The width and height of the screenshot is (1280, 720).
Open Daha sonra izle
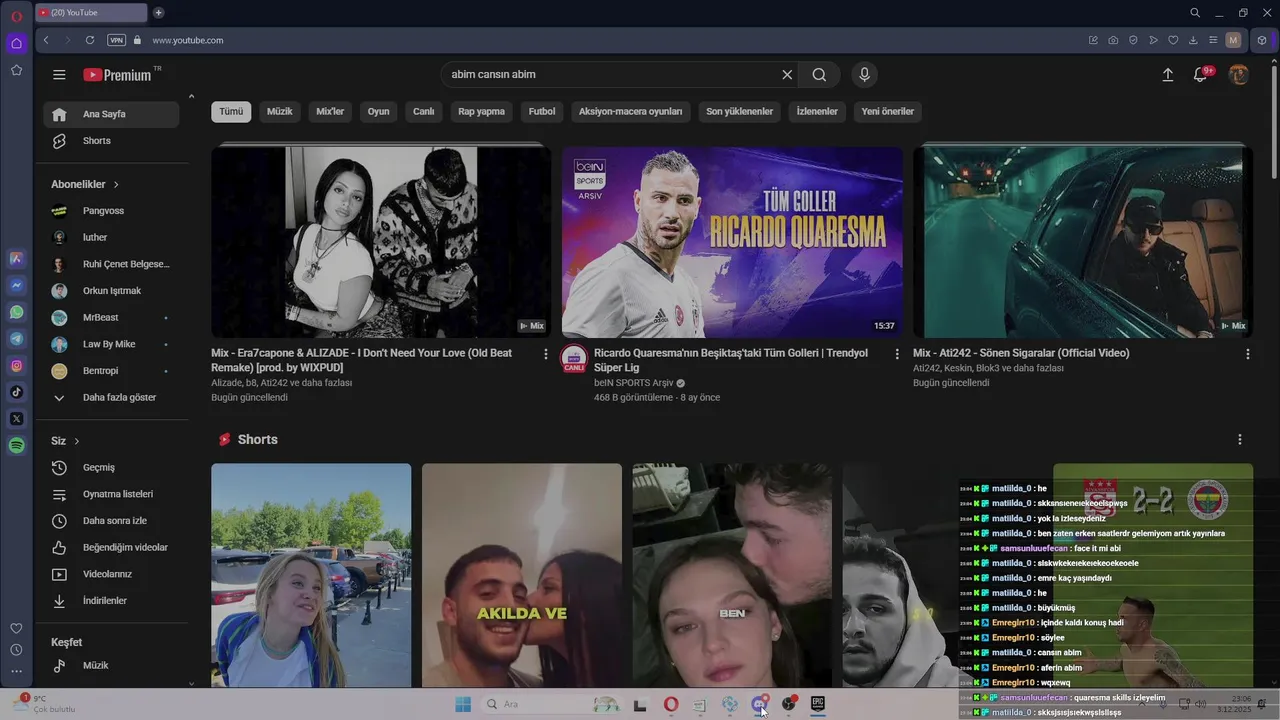click(111, 521)
